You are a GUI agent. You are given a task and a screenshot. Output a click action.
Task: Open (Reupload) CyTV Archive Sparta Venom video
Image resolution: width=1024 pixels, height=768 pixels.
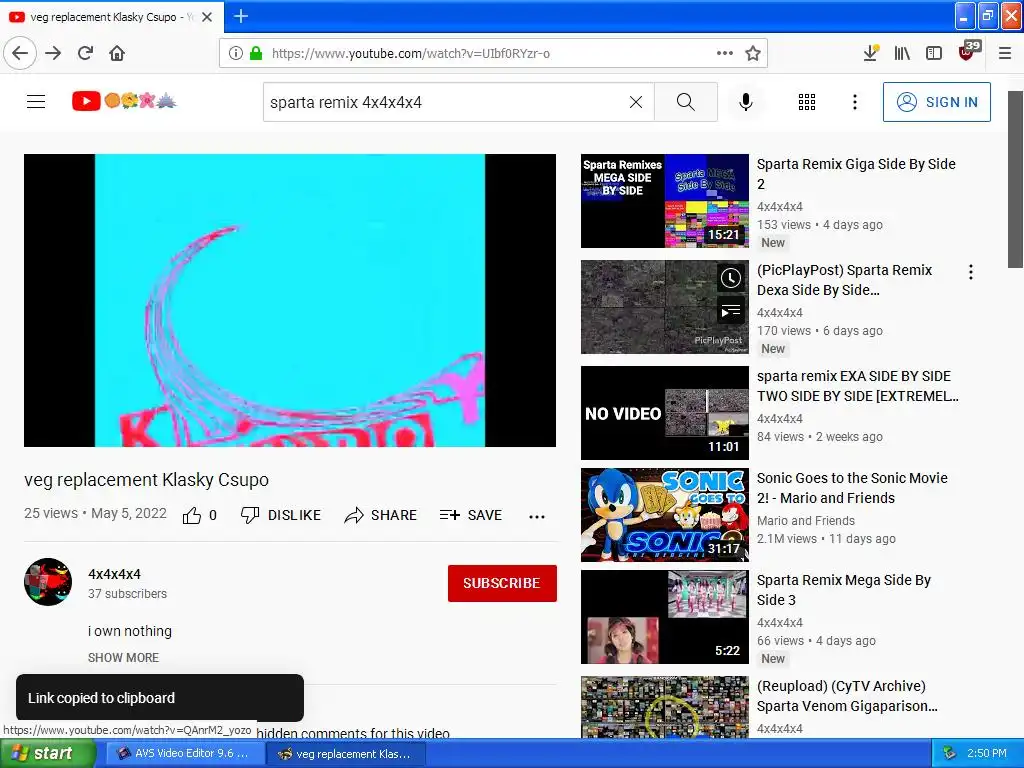click(x=847, y=696)
